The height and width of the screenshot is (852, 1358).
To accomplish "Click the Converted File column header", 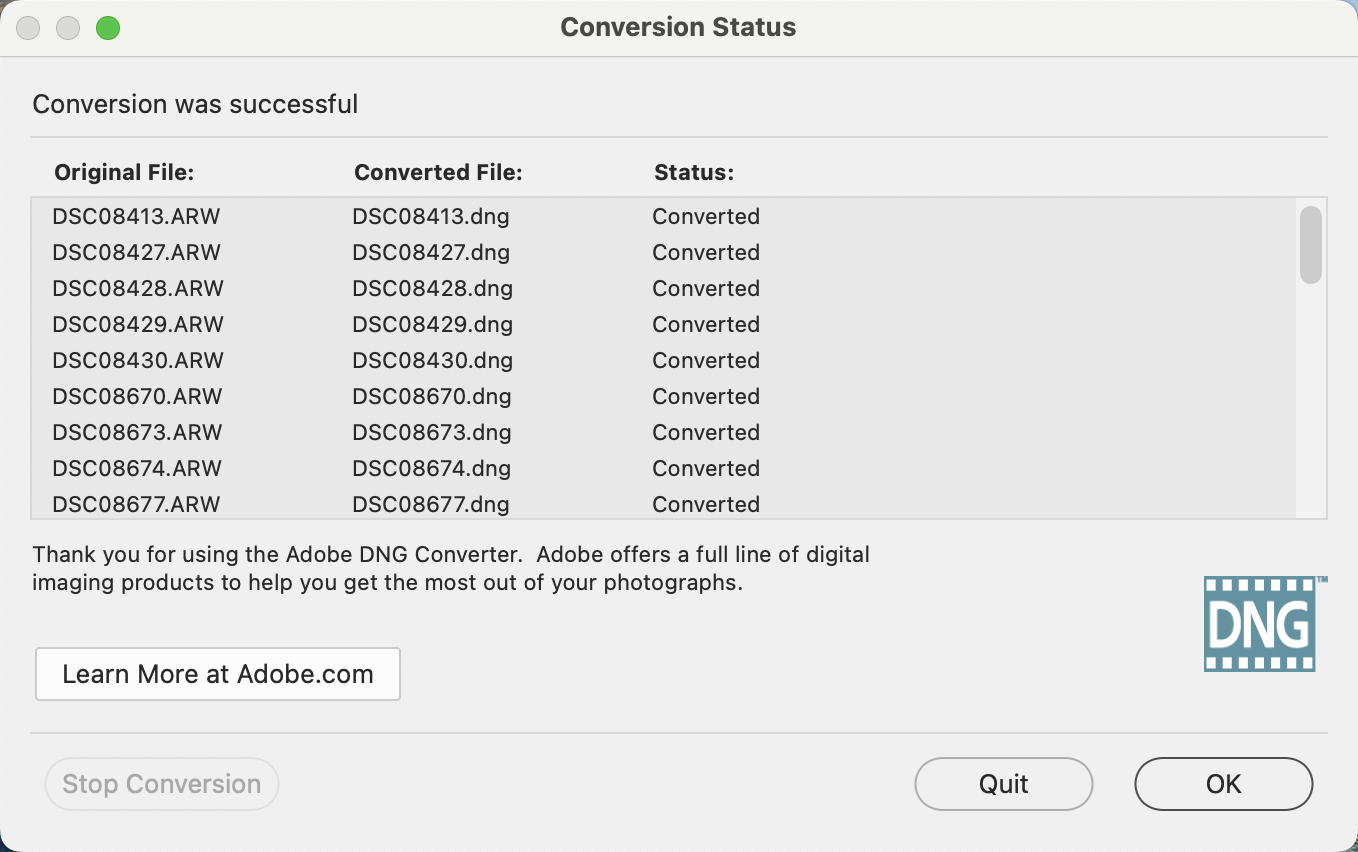I will (x=438, y=173).
